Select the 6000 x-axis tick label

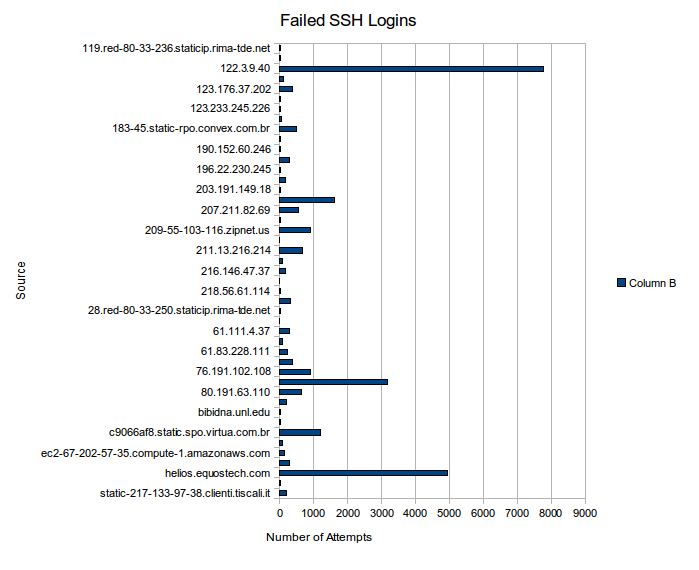click(x=483, y=513)
